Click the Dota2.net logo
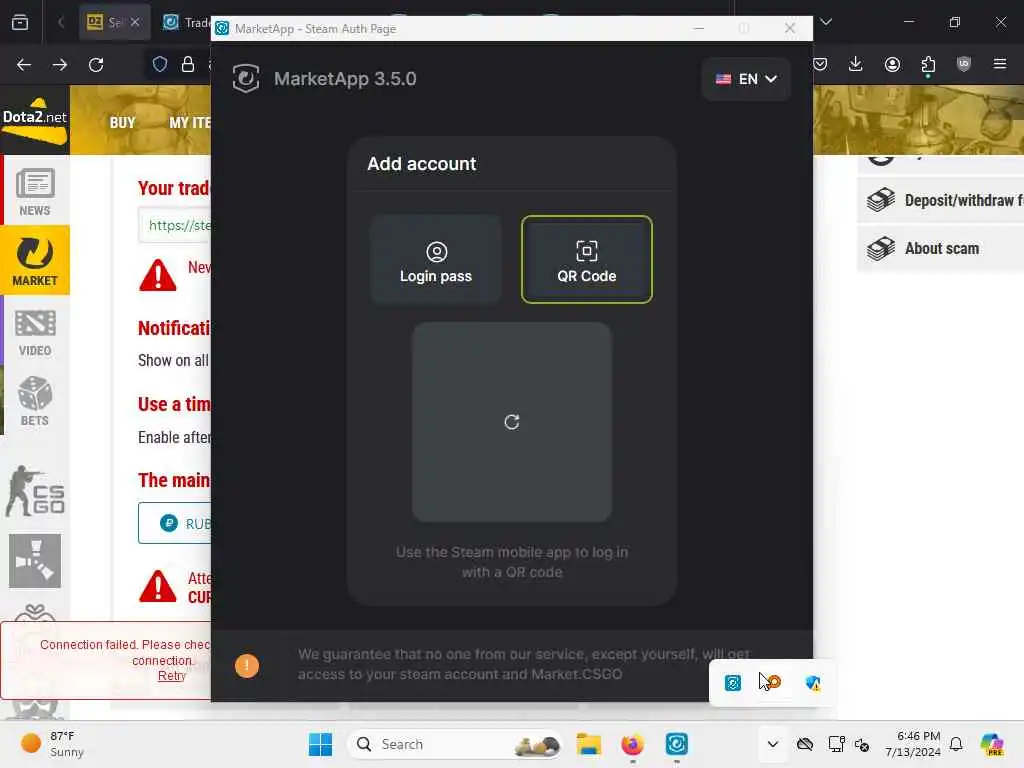 click(35, 120)
